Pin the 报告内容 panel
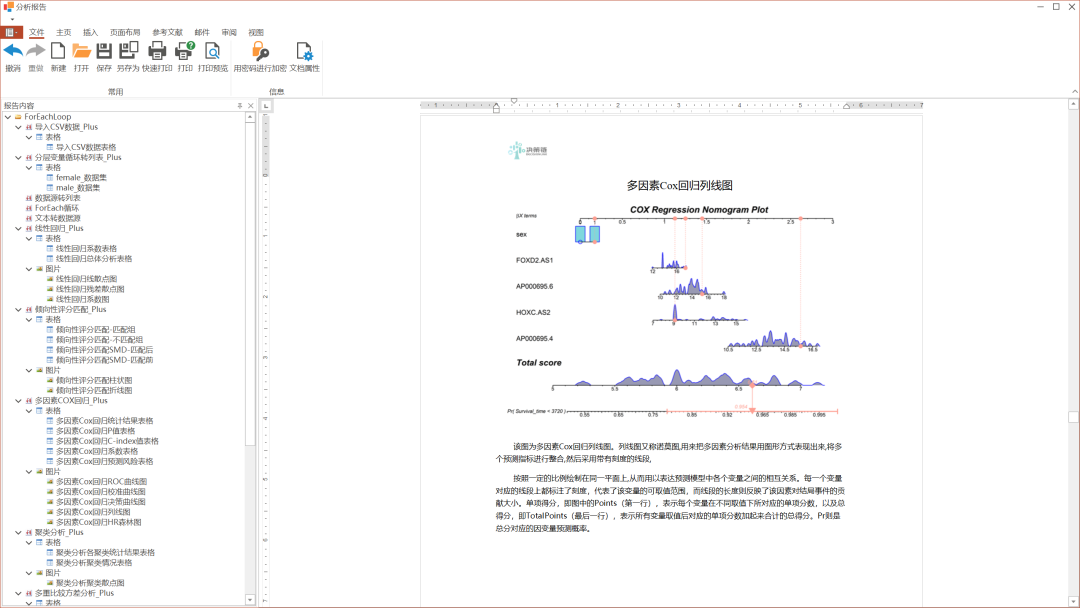The image size is (1080, 608). pyautogui.click(x=240, y=106)
